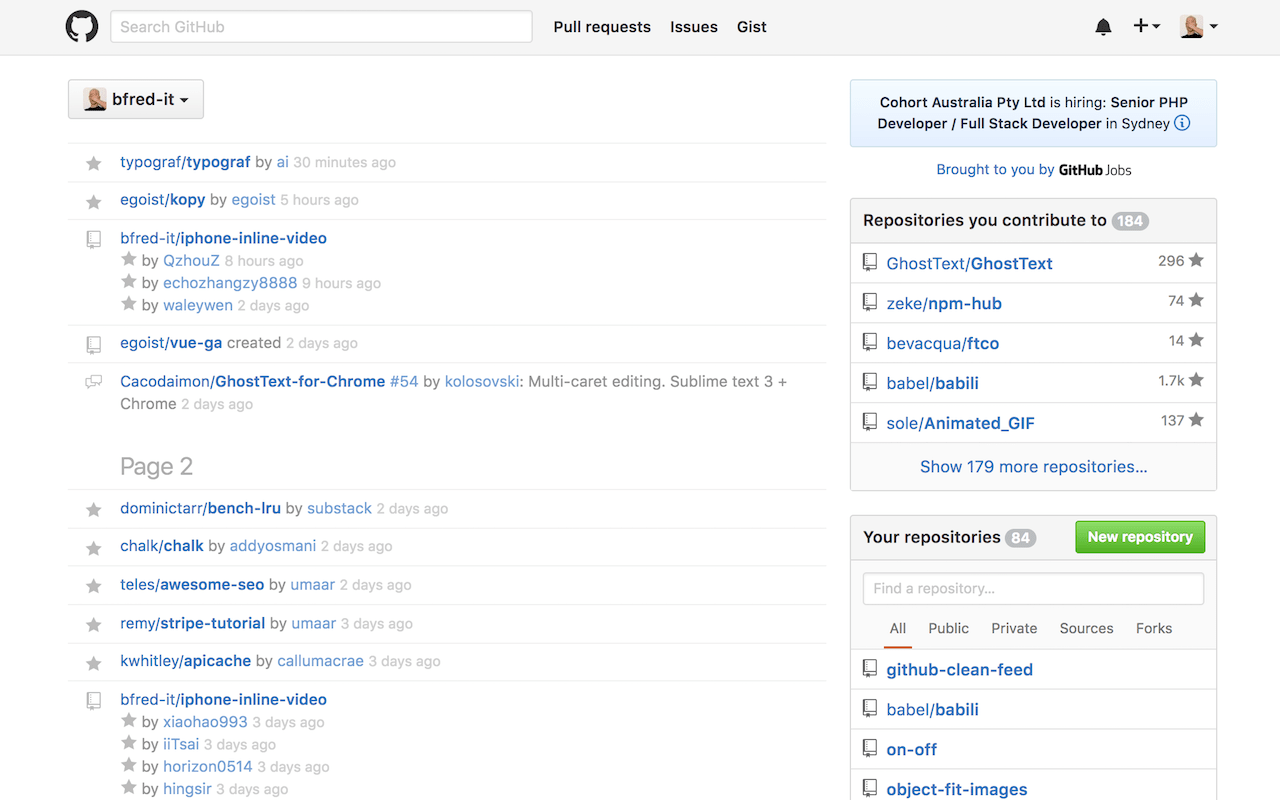Screen dimensions: 1280x800
Task: Click star icon beside teles/awesome-seo
Action: pyautogui.click(x=94, y=586)
